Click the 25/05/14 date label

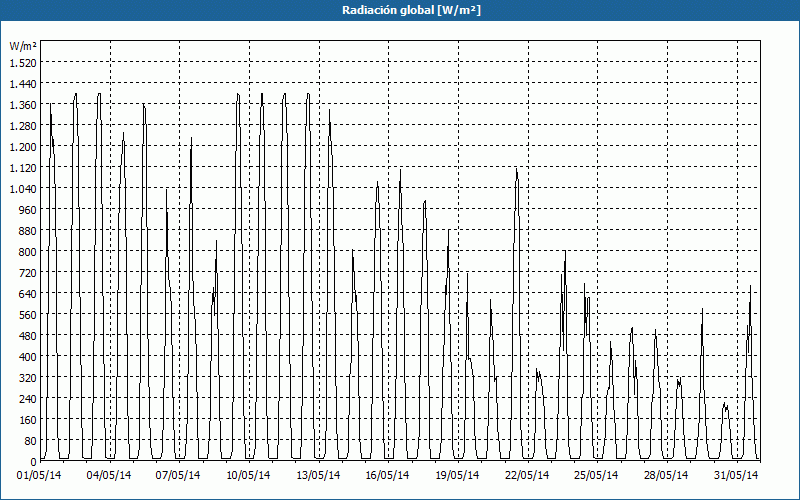point(596,475)
